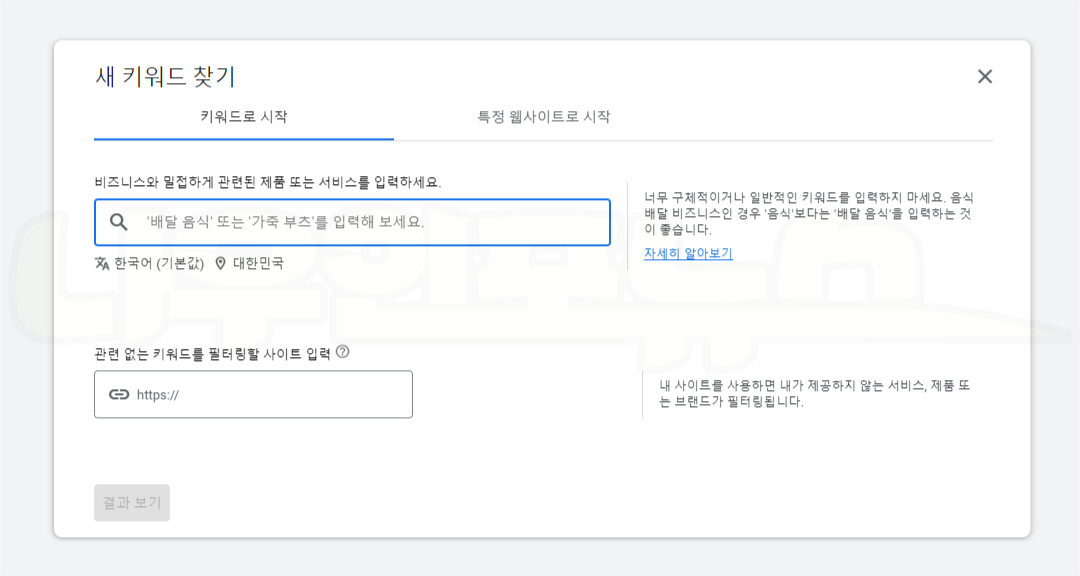
Task: Dismiss the dialog using the close X
Action: (x=985, y=76)
